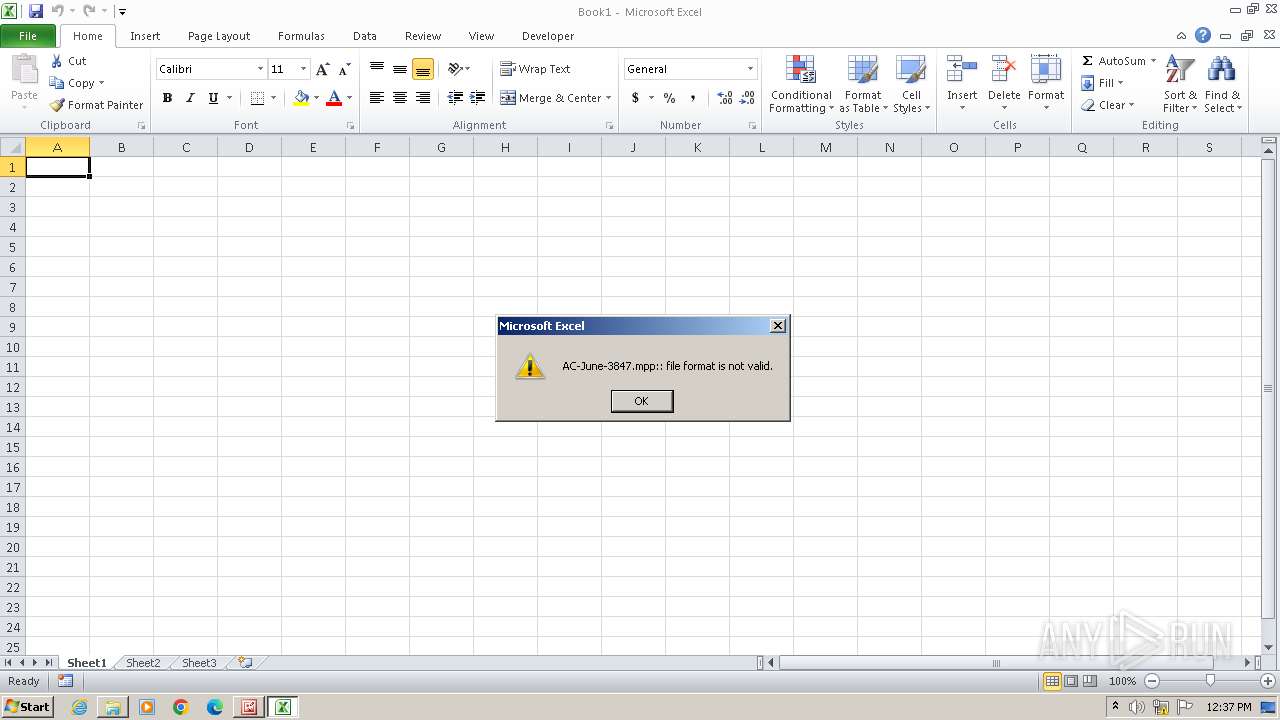Select the Format Painter brush
Image resolution: width=1280 pixels, height=720 pixels.
pos(57,105)
